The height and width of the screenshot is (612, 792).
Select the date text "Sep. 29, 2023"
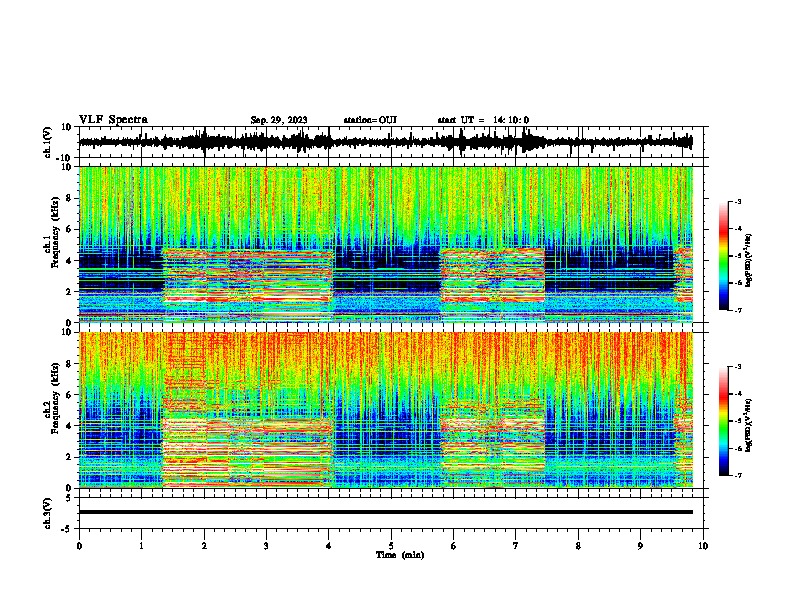[279, 120]
